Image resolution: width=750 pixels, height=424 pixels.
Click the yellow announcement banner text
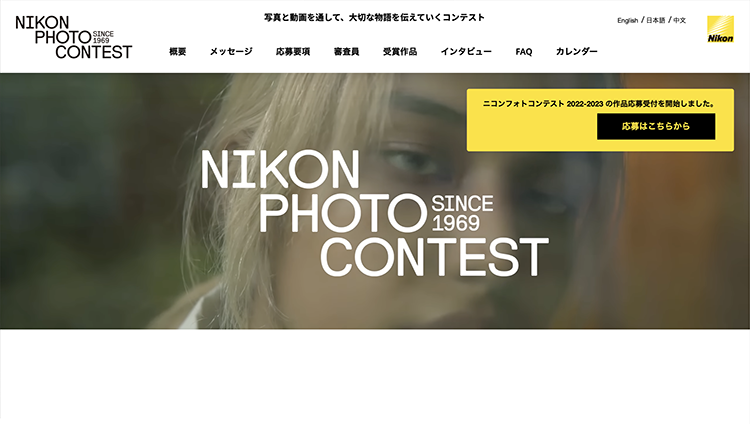pos(599,103)
